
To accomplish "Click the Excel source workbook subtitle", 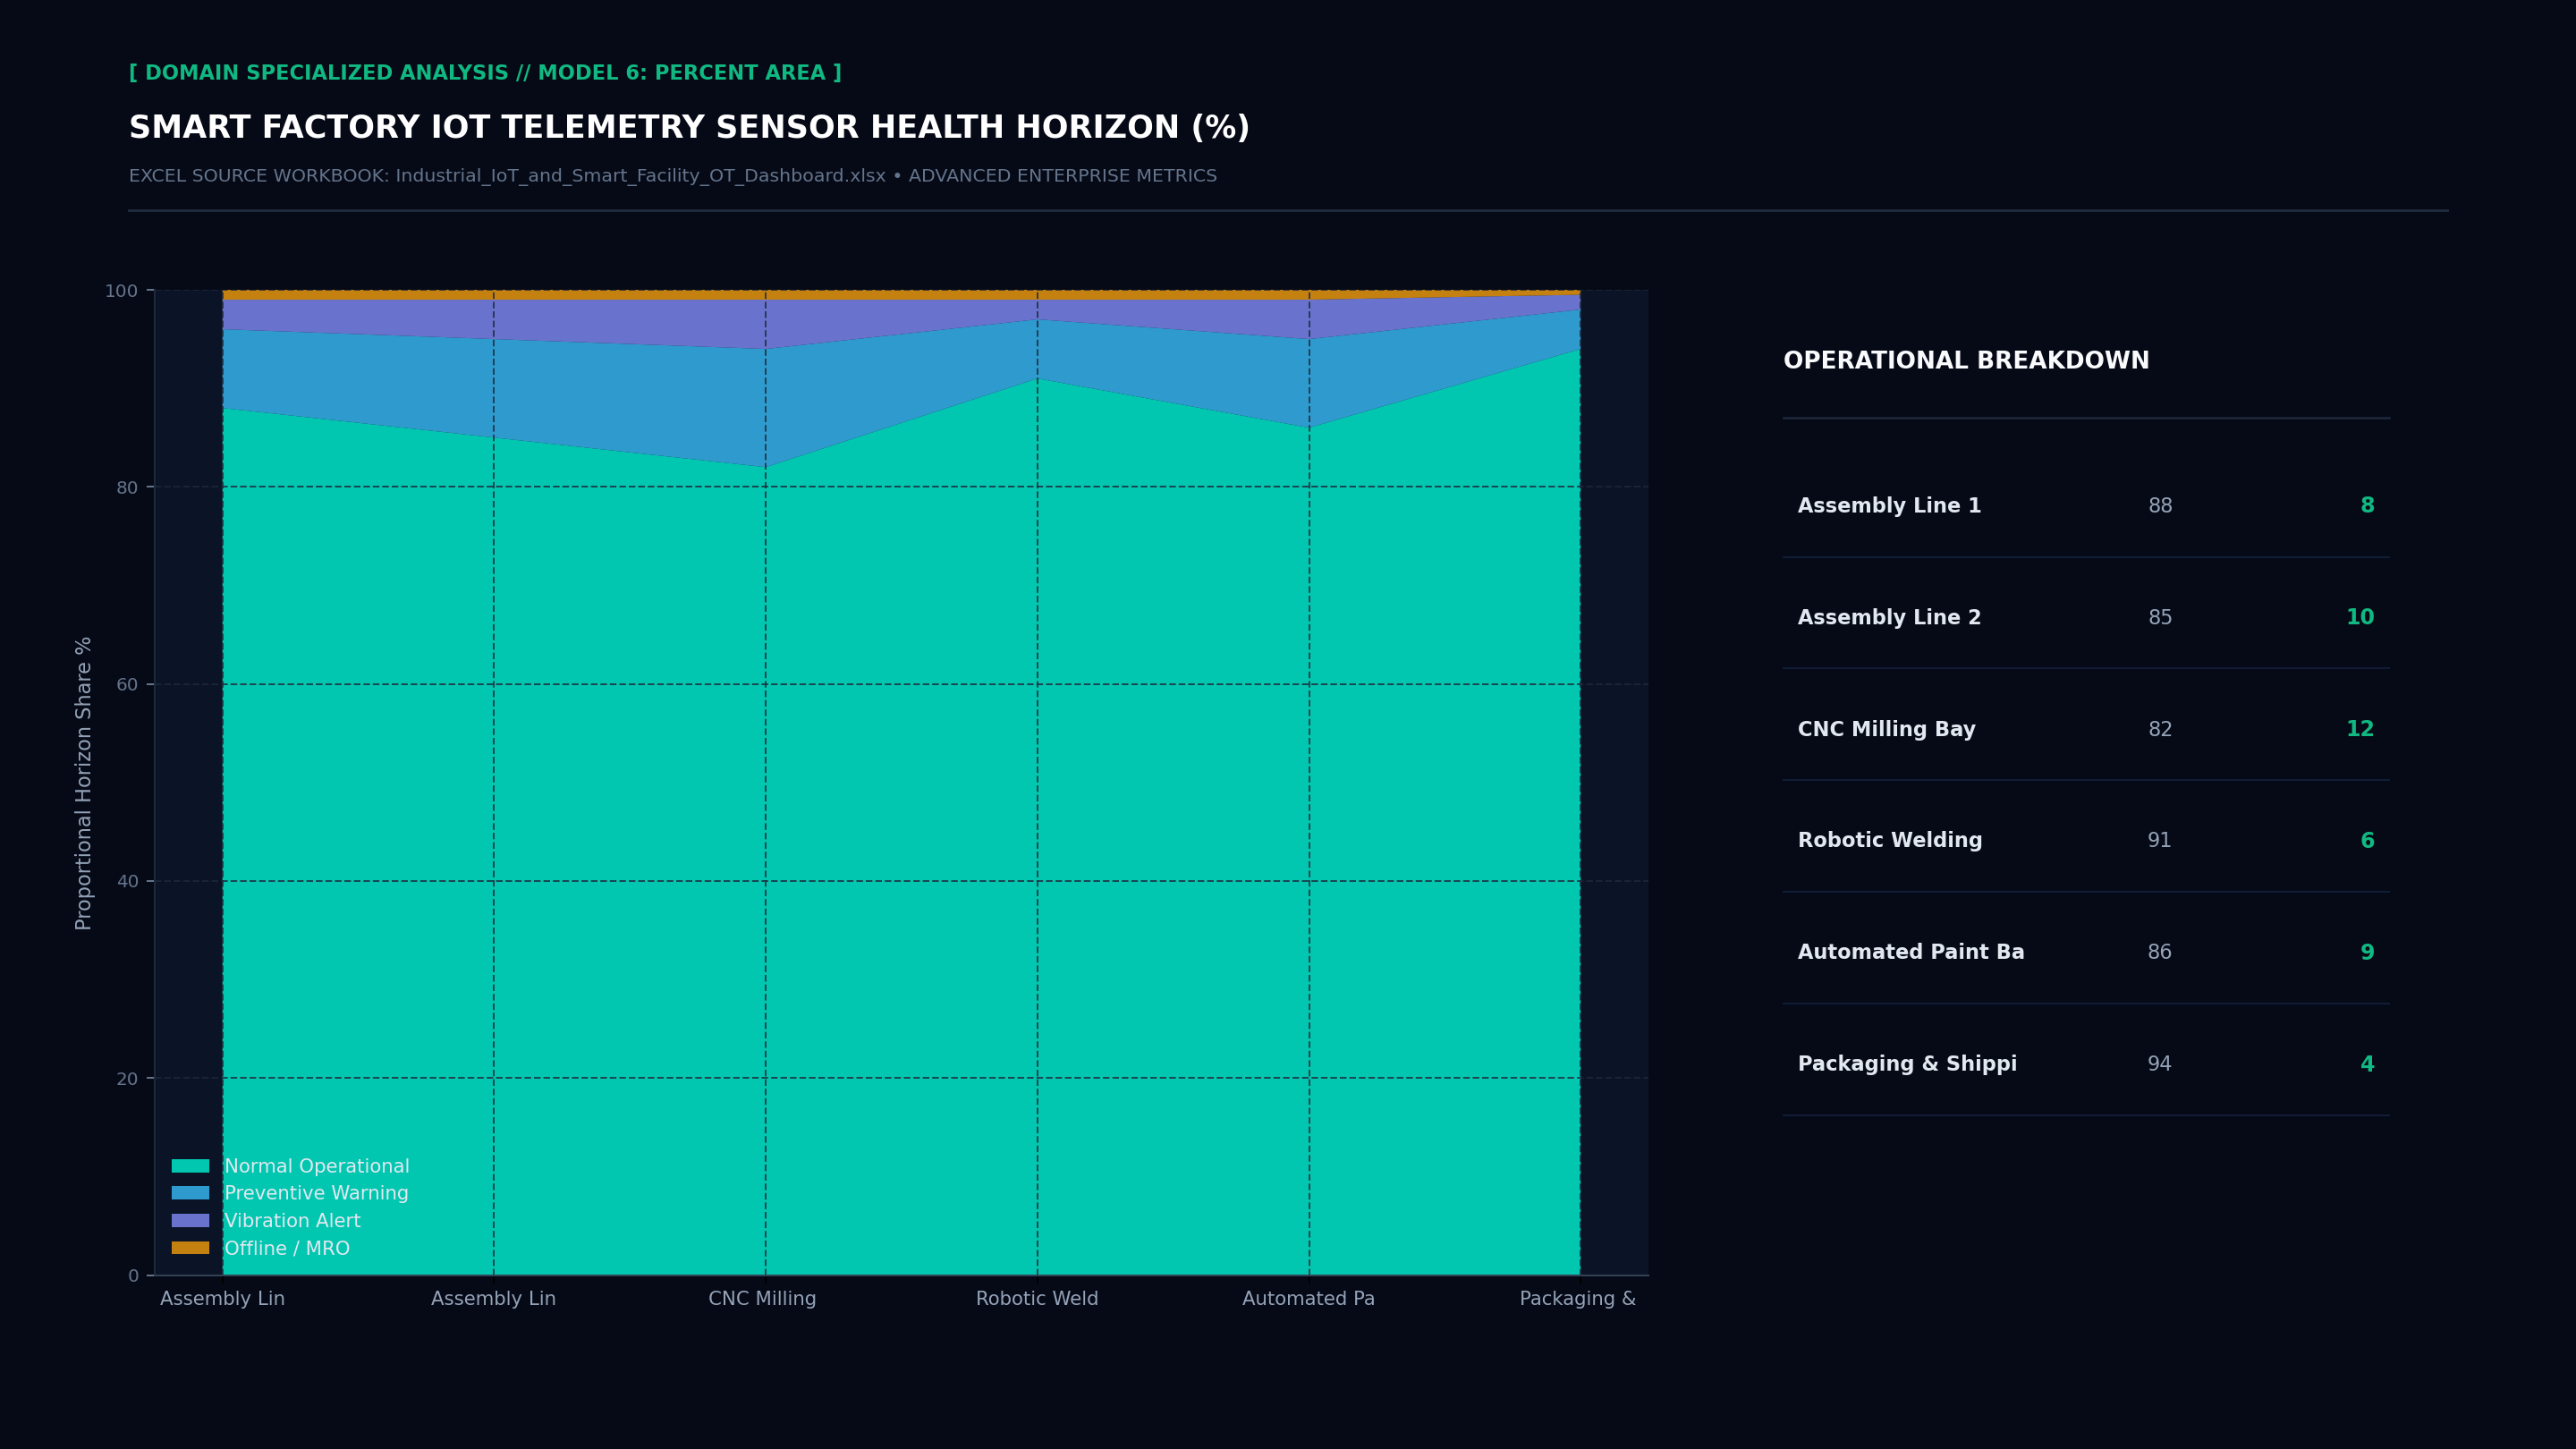I will click(673, 176).
